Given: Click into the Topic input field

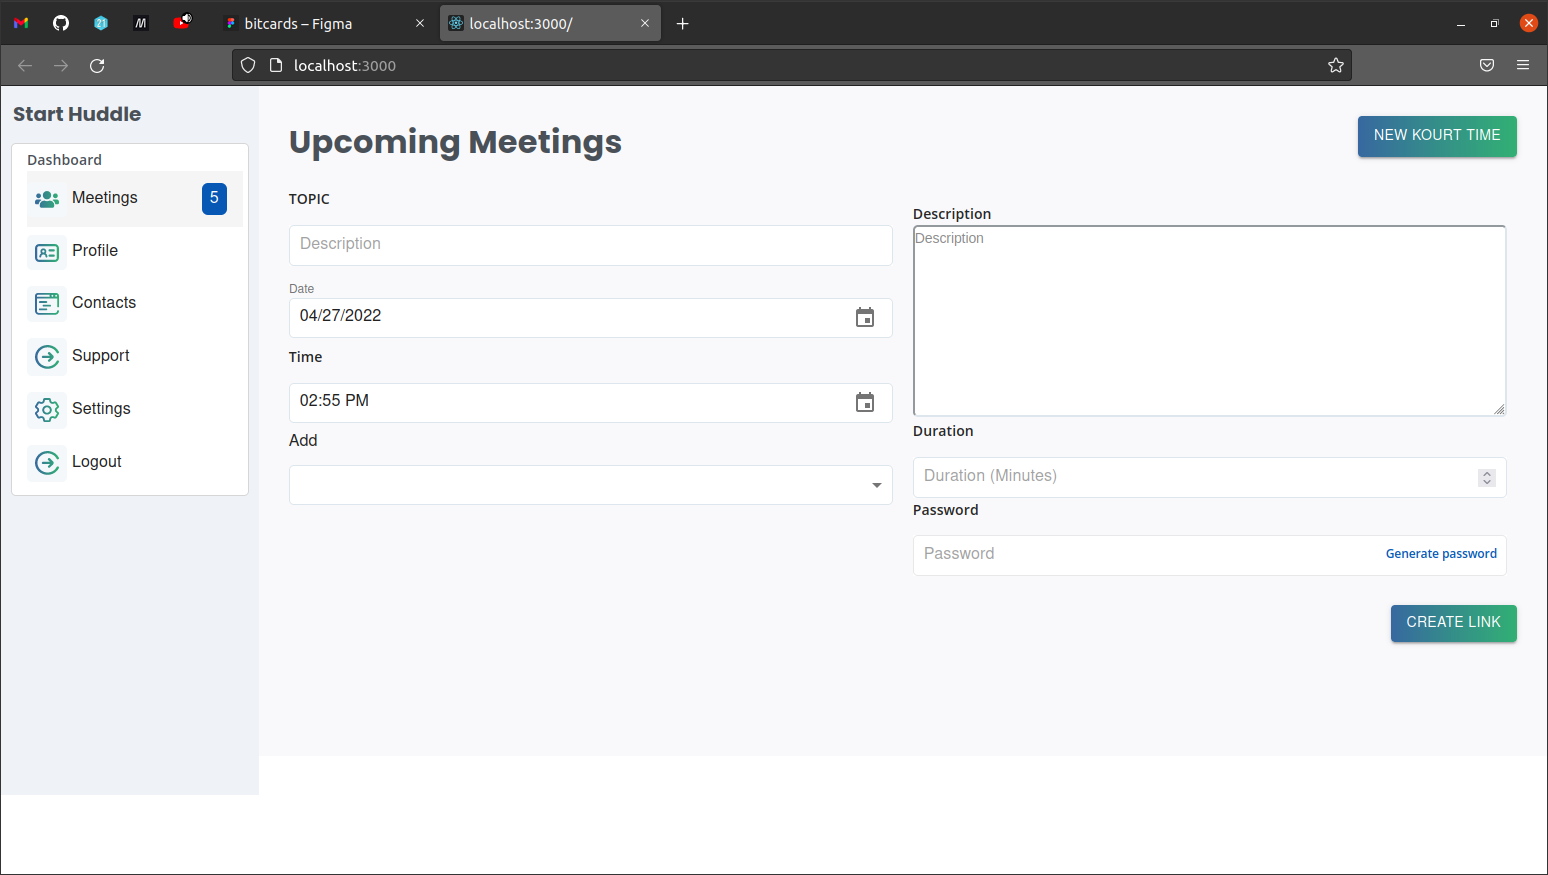Looking at the screenshot, I should [x=590, y=245].
